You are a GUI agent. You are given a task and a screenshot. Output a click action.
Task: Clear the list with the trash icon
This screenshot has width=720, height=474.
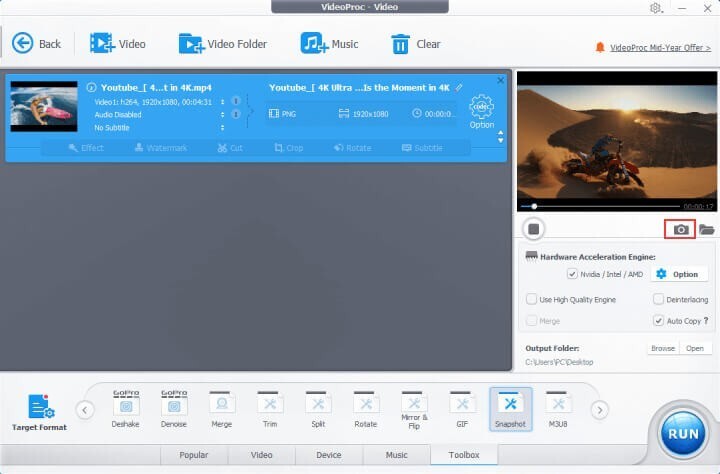tap(415, 44)
